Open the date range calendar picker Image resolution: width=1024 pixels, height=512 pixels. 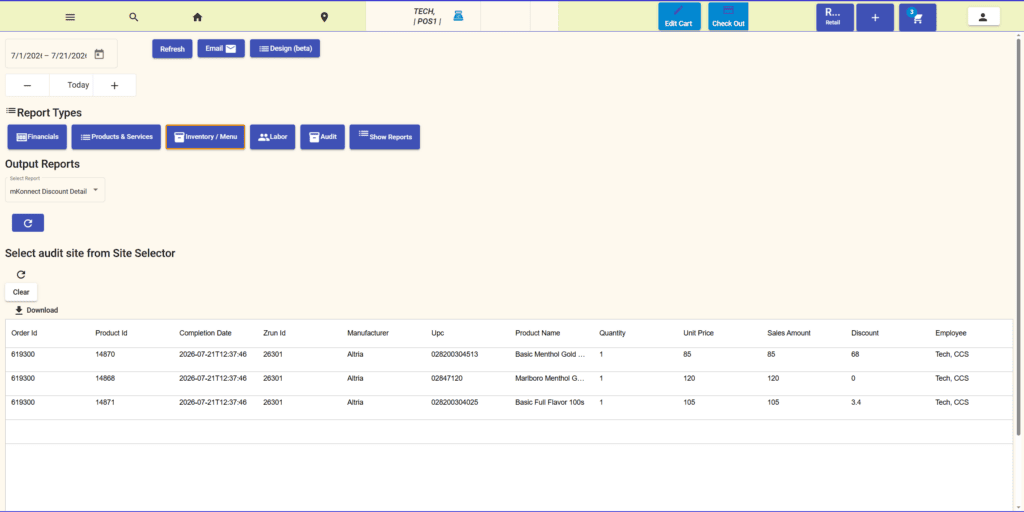[99, 55]
